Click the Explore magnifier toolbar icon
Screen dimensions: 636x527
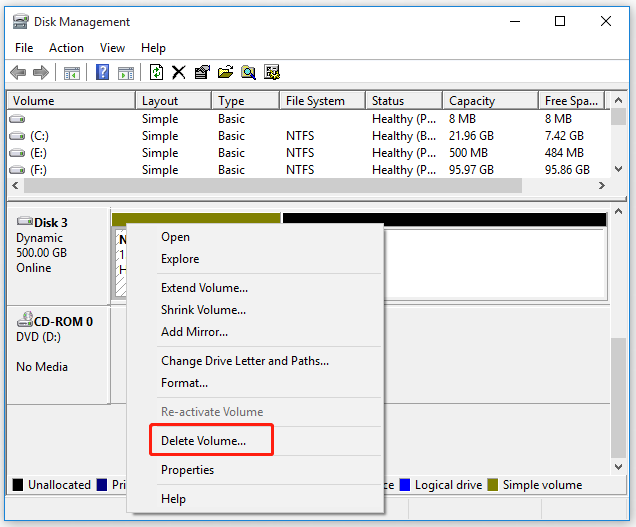click(248, 73)
